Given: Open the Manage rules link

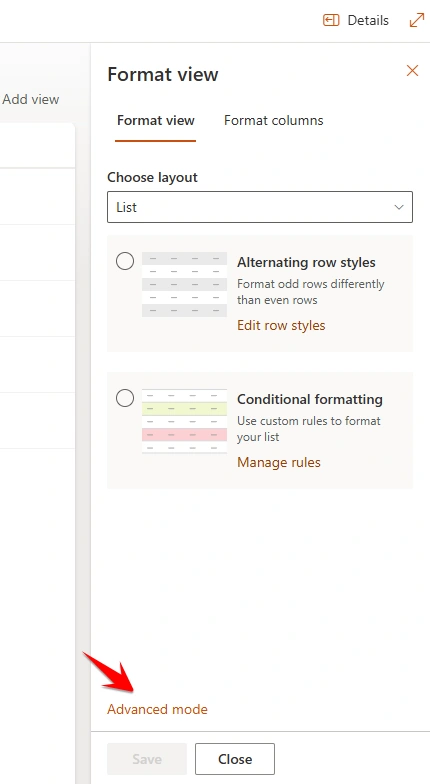Looking at the screenshot, I should pyautogui.click(x=278, y=462).
